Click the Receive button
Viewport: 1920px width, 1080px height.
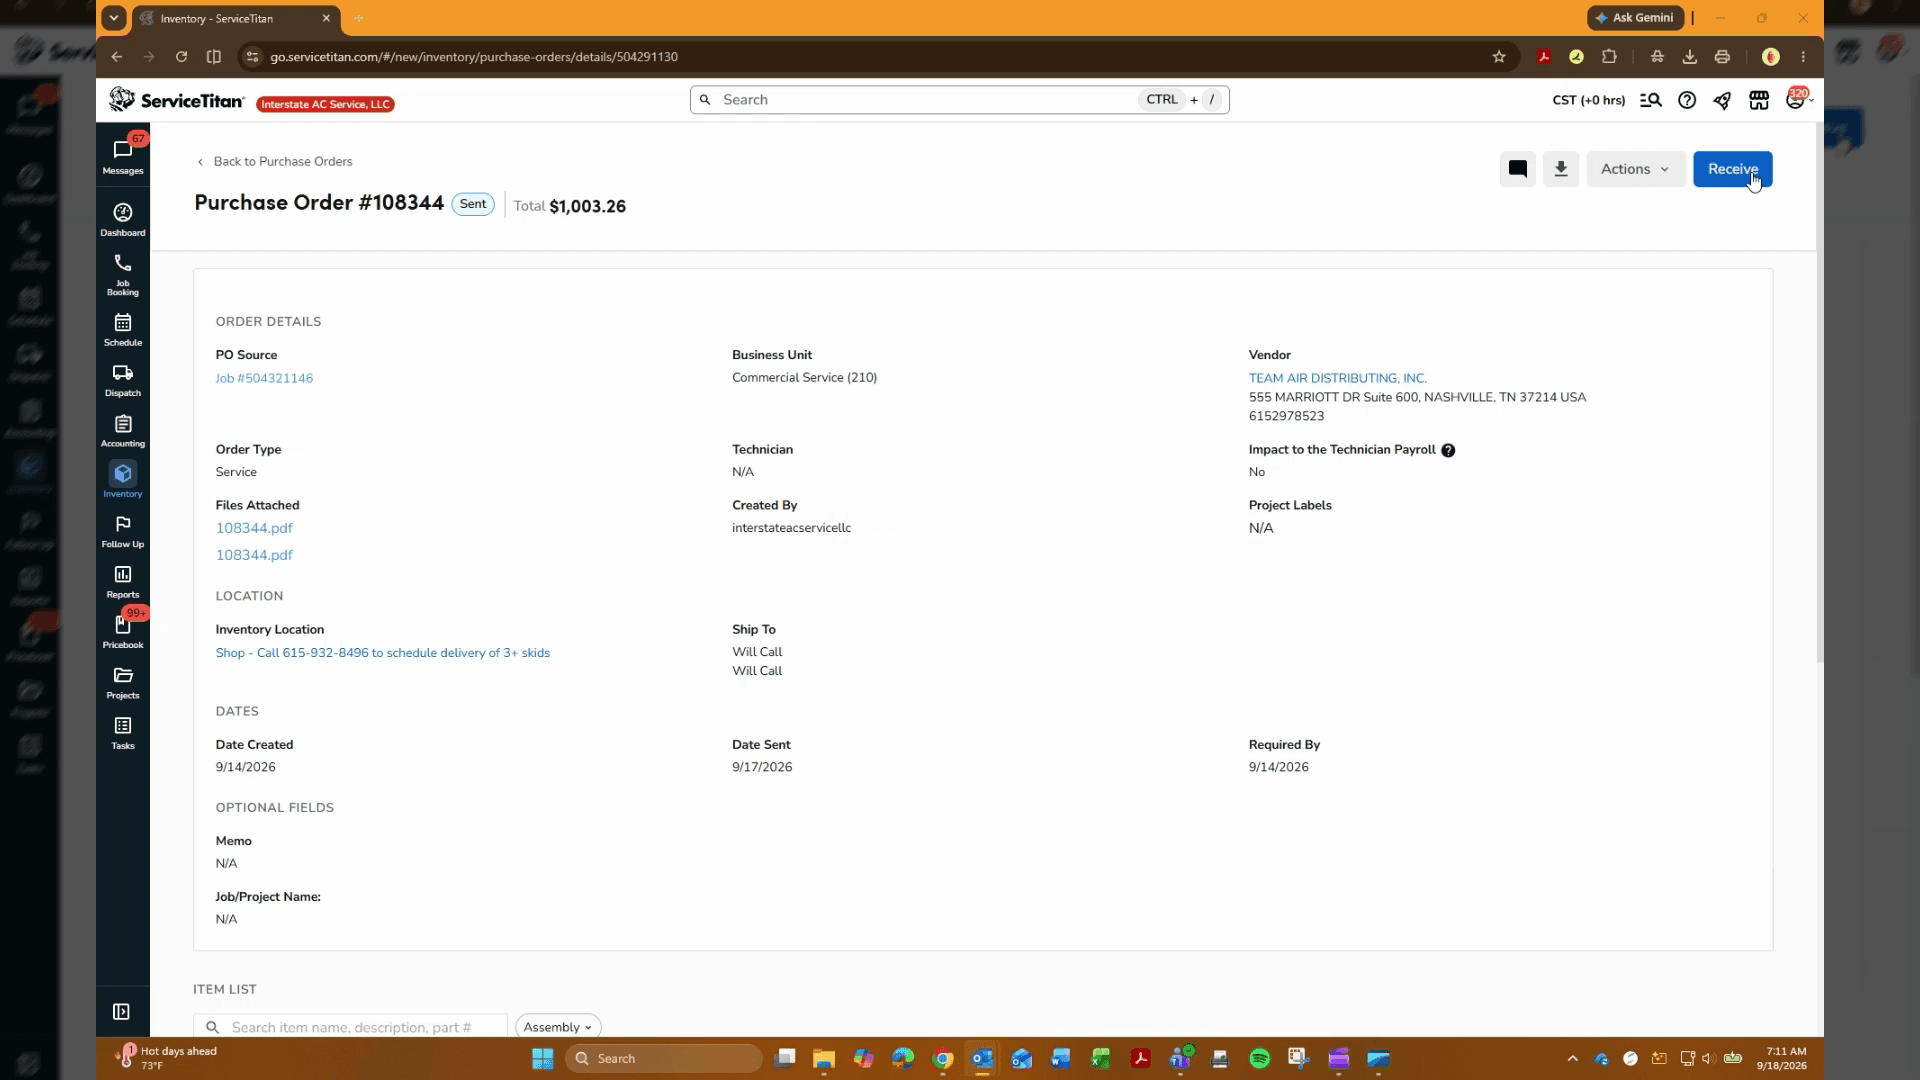(x=1732, y=169)
